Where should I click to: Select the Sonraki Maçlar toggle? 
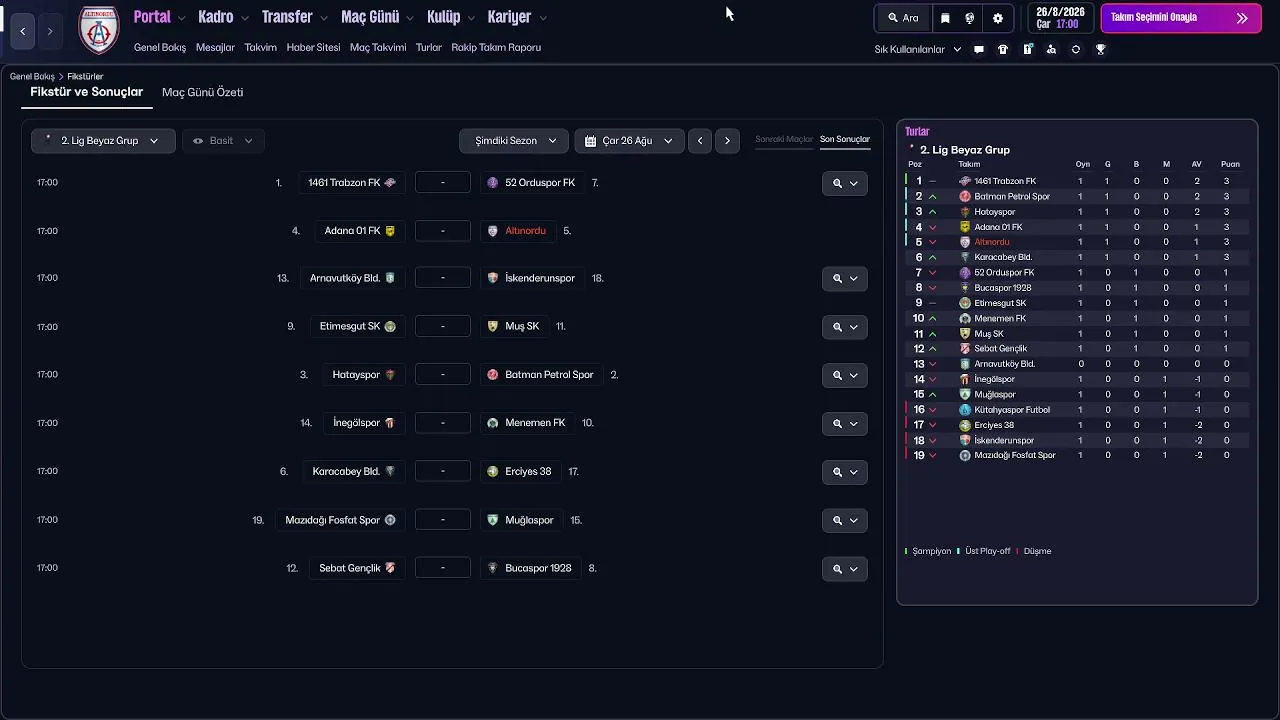[x=784, y=139]
